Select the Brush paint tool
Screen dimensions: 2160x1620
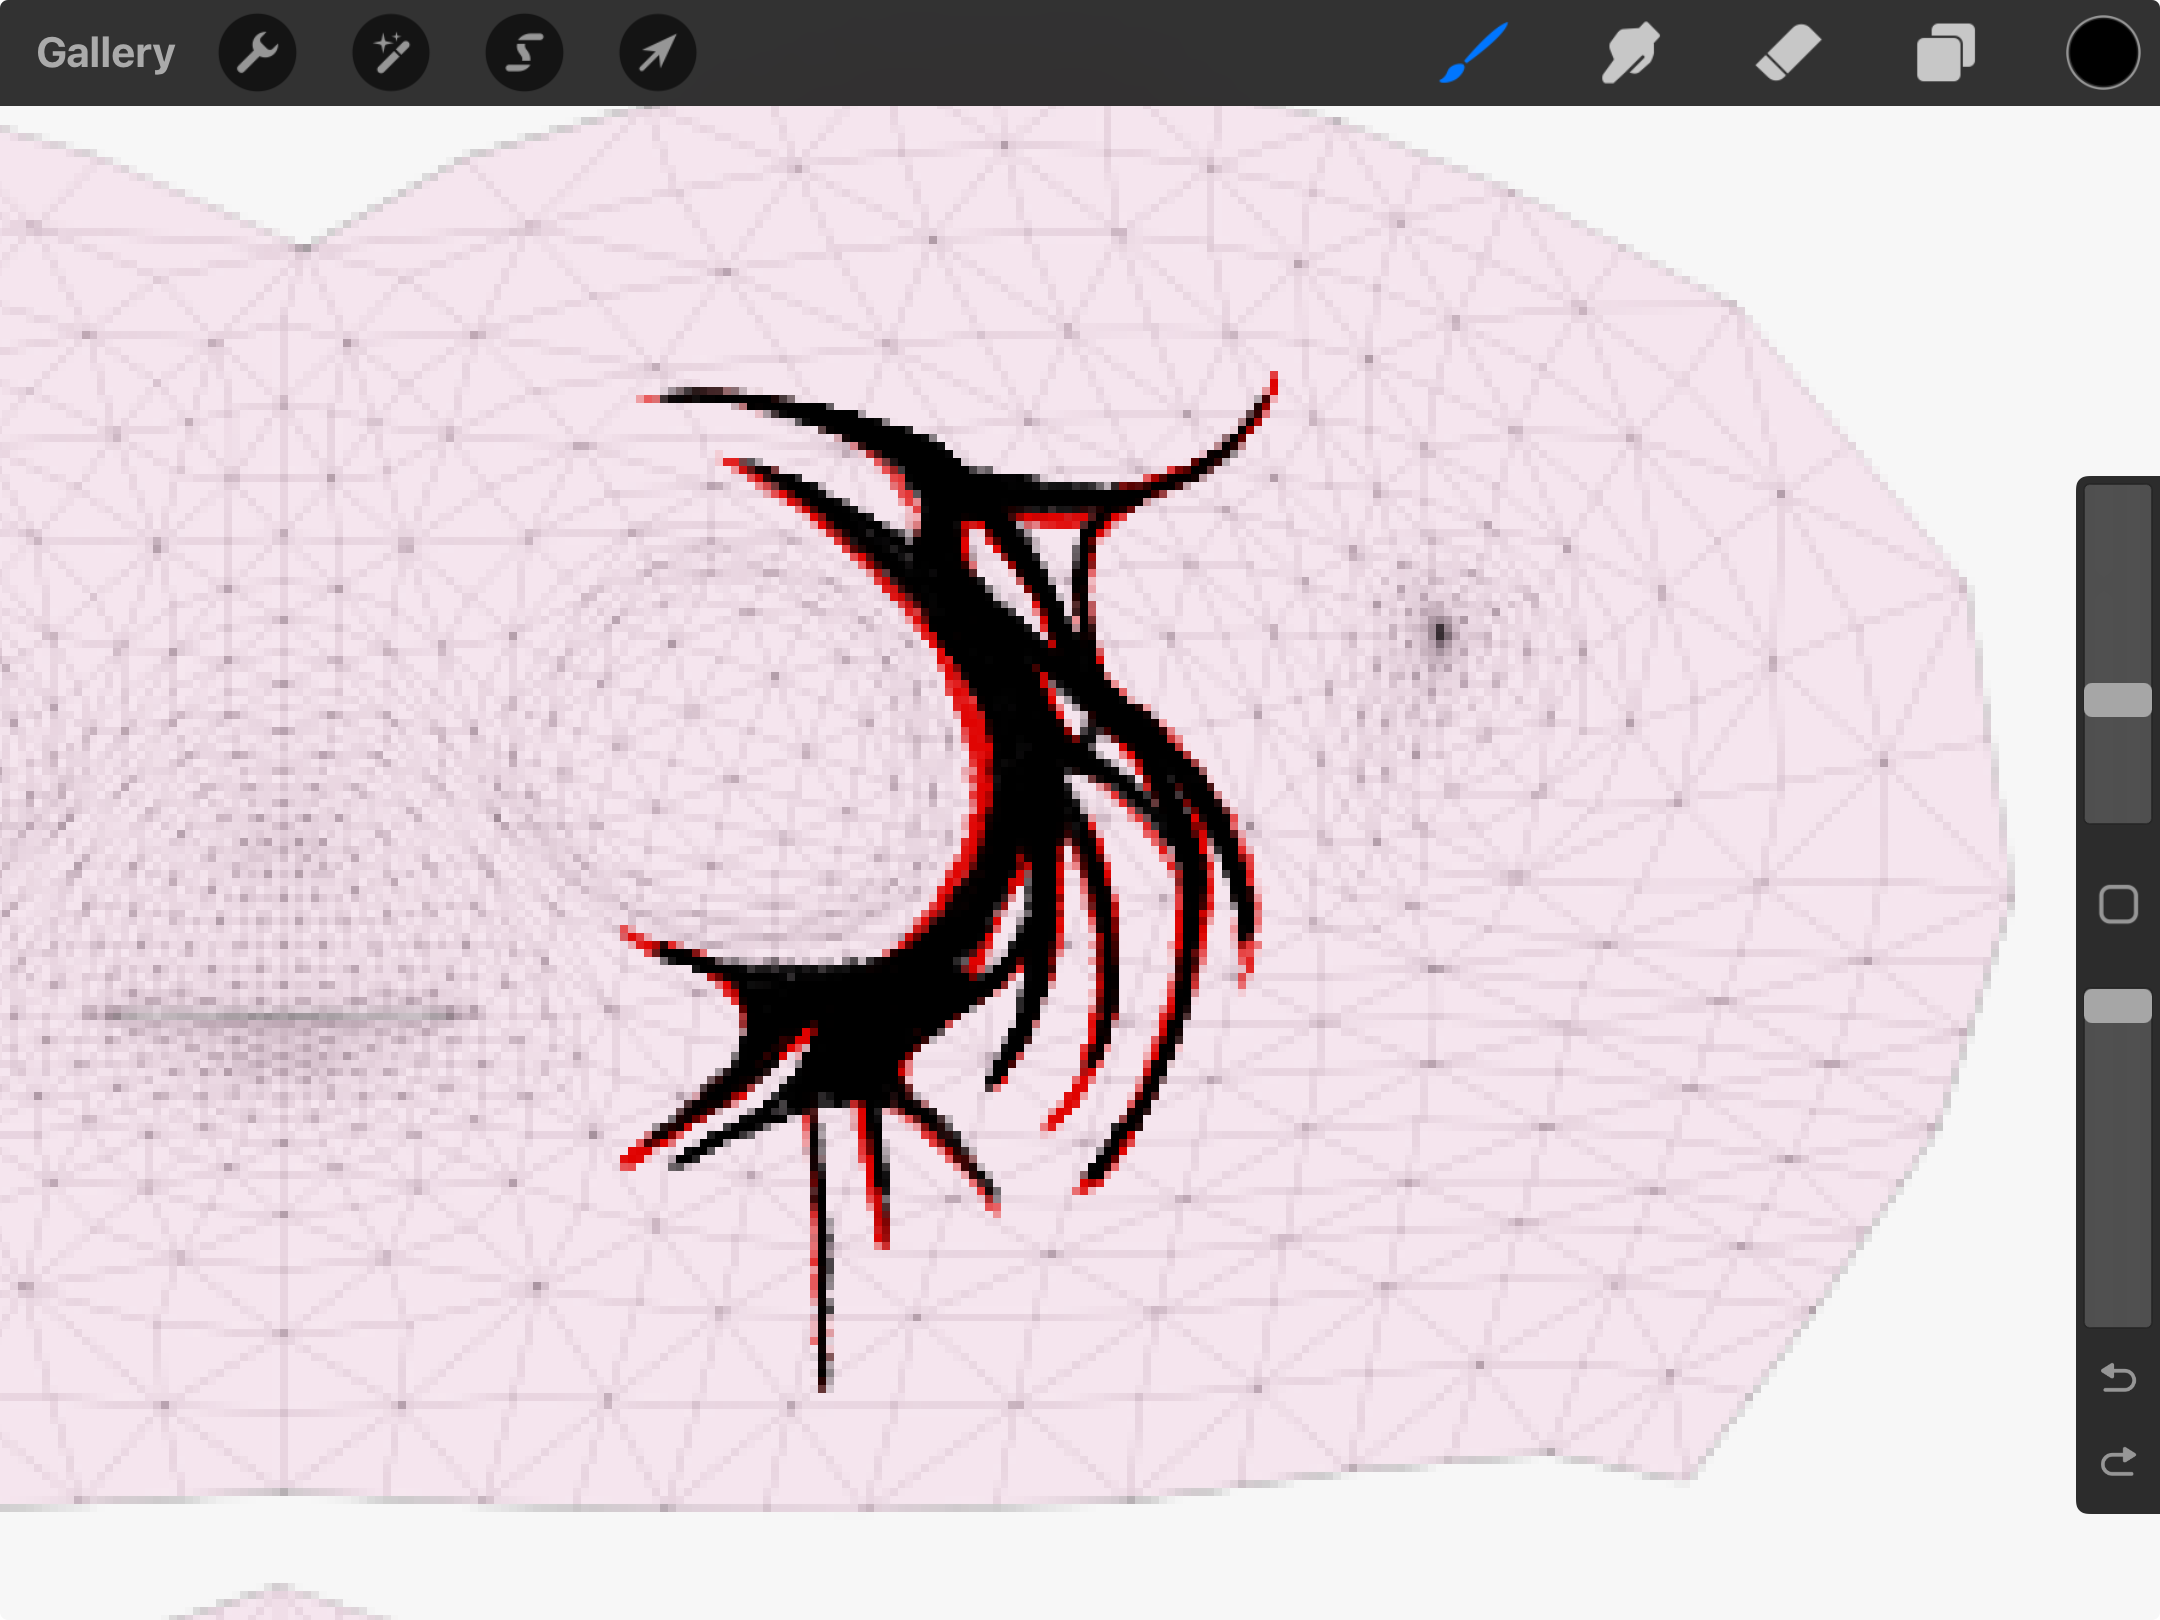[x=1474, y=53]
